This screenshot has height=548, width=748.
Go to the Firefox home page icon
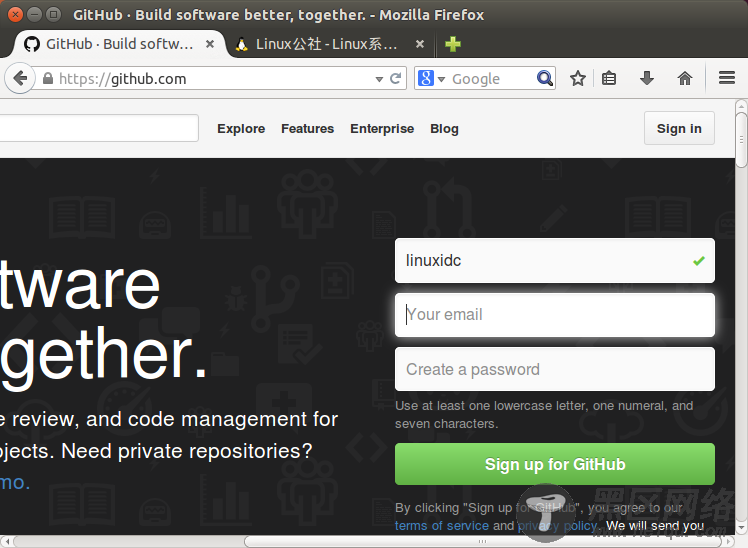click(685, 78)
